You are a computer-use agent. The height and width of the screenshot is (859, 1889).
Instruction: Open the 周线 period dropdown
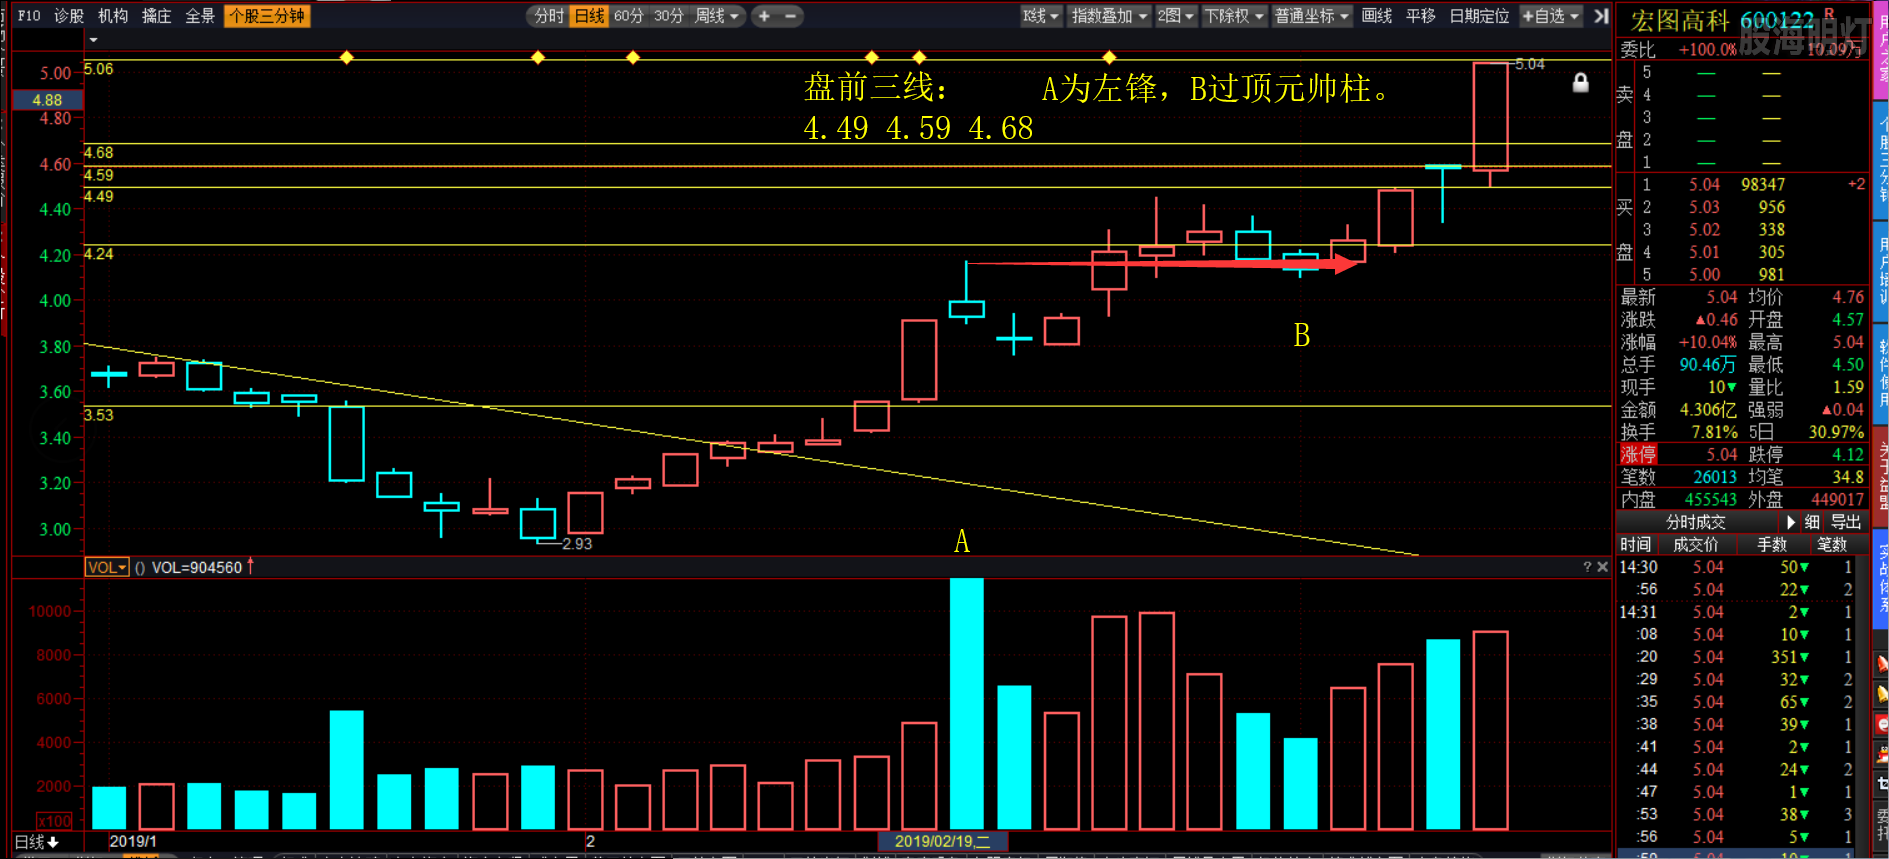coord(717,16)
